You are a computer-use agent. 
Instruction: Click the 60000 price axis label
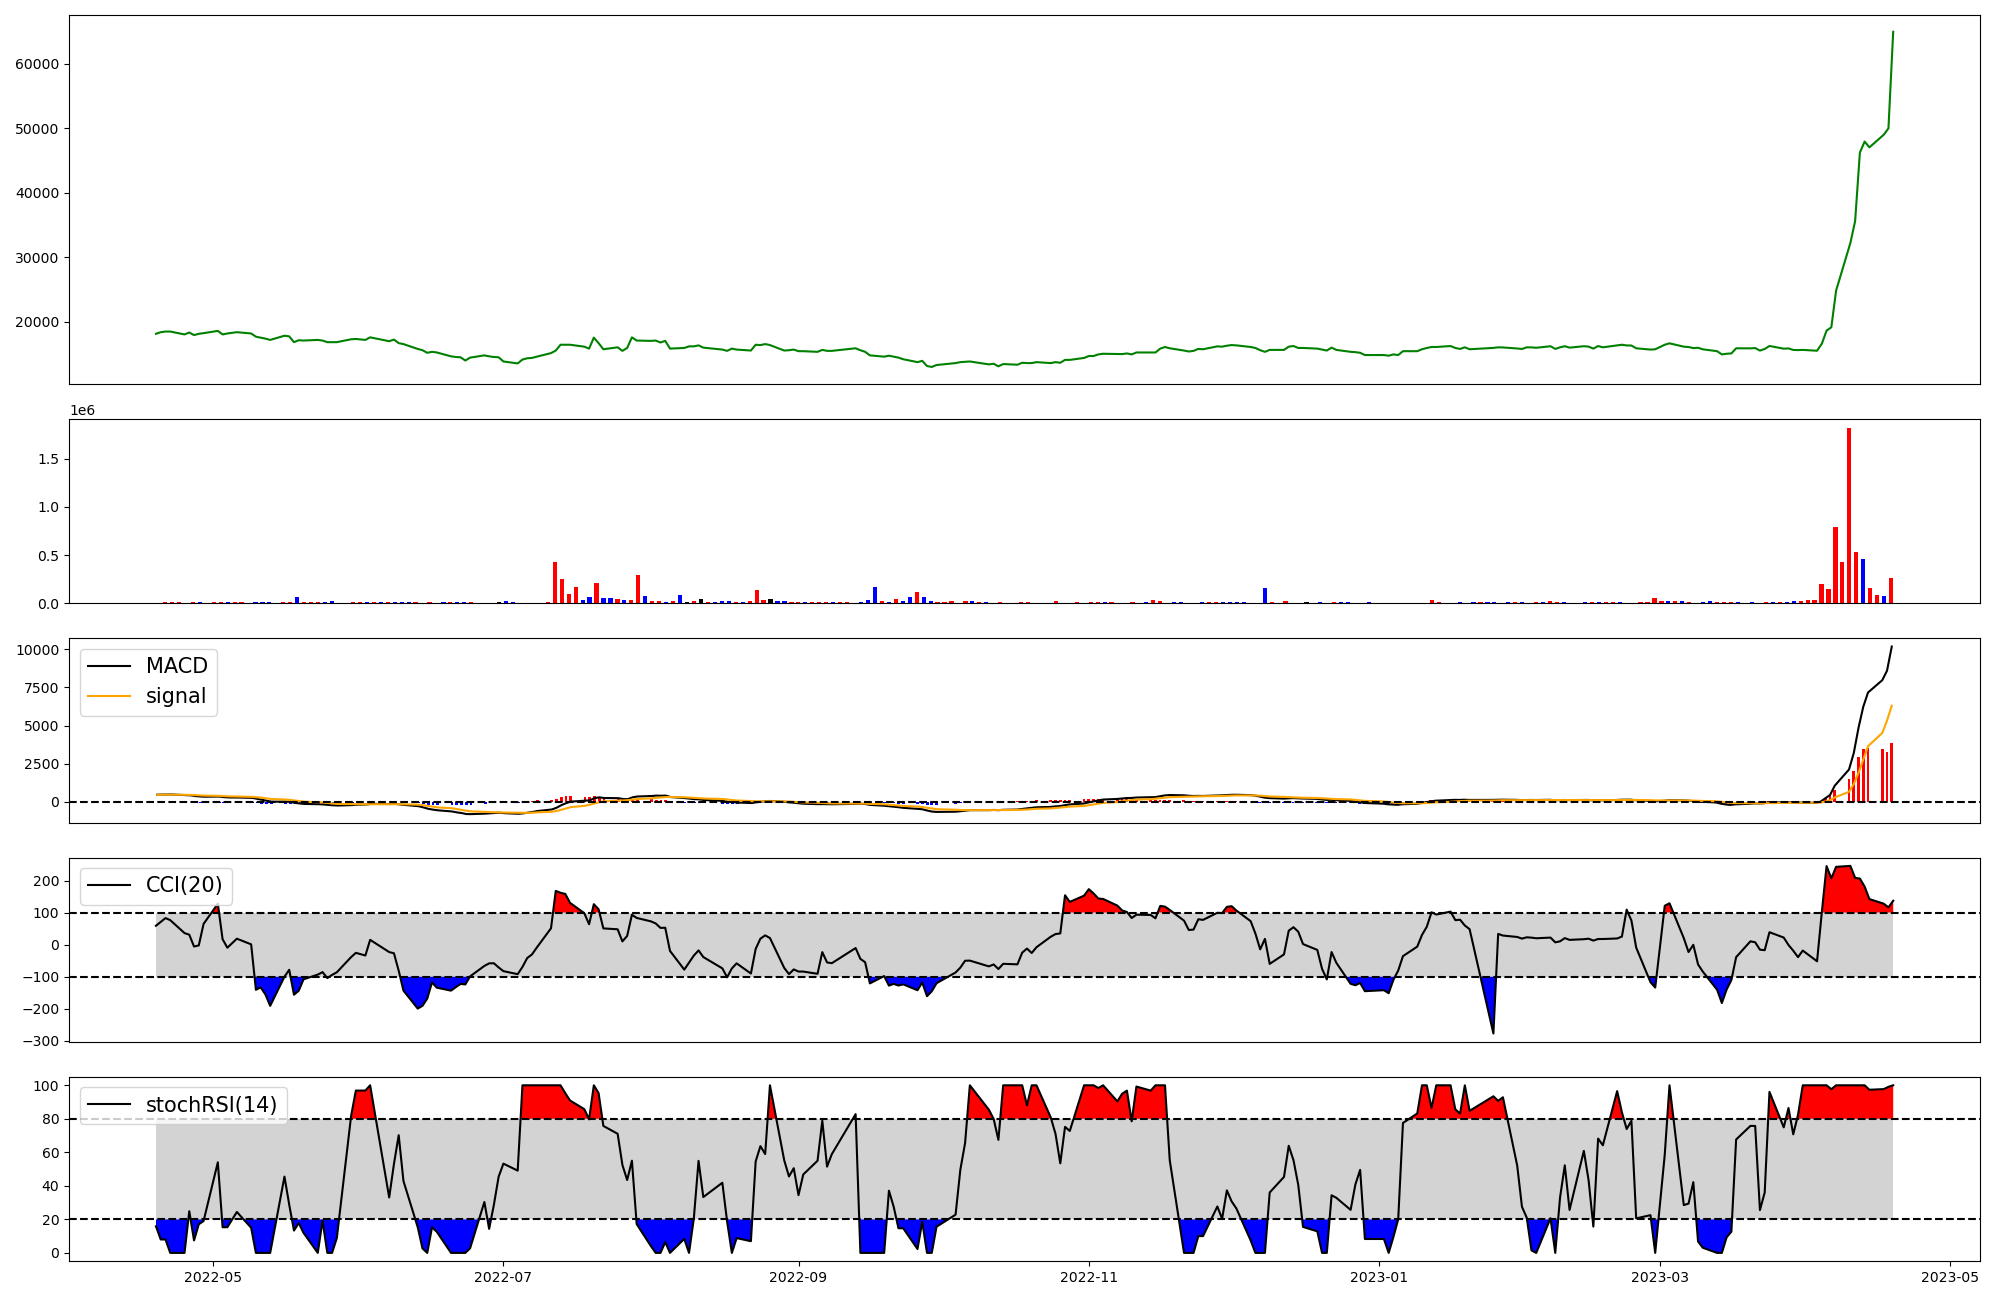pos(38,64)
